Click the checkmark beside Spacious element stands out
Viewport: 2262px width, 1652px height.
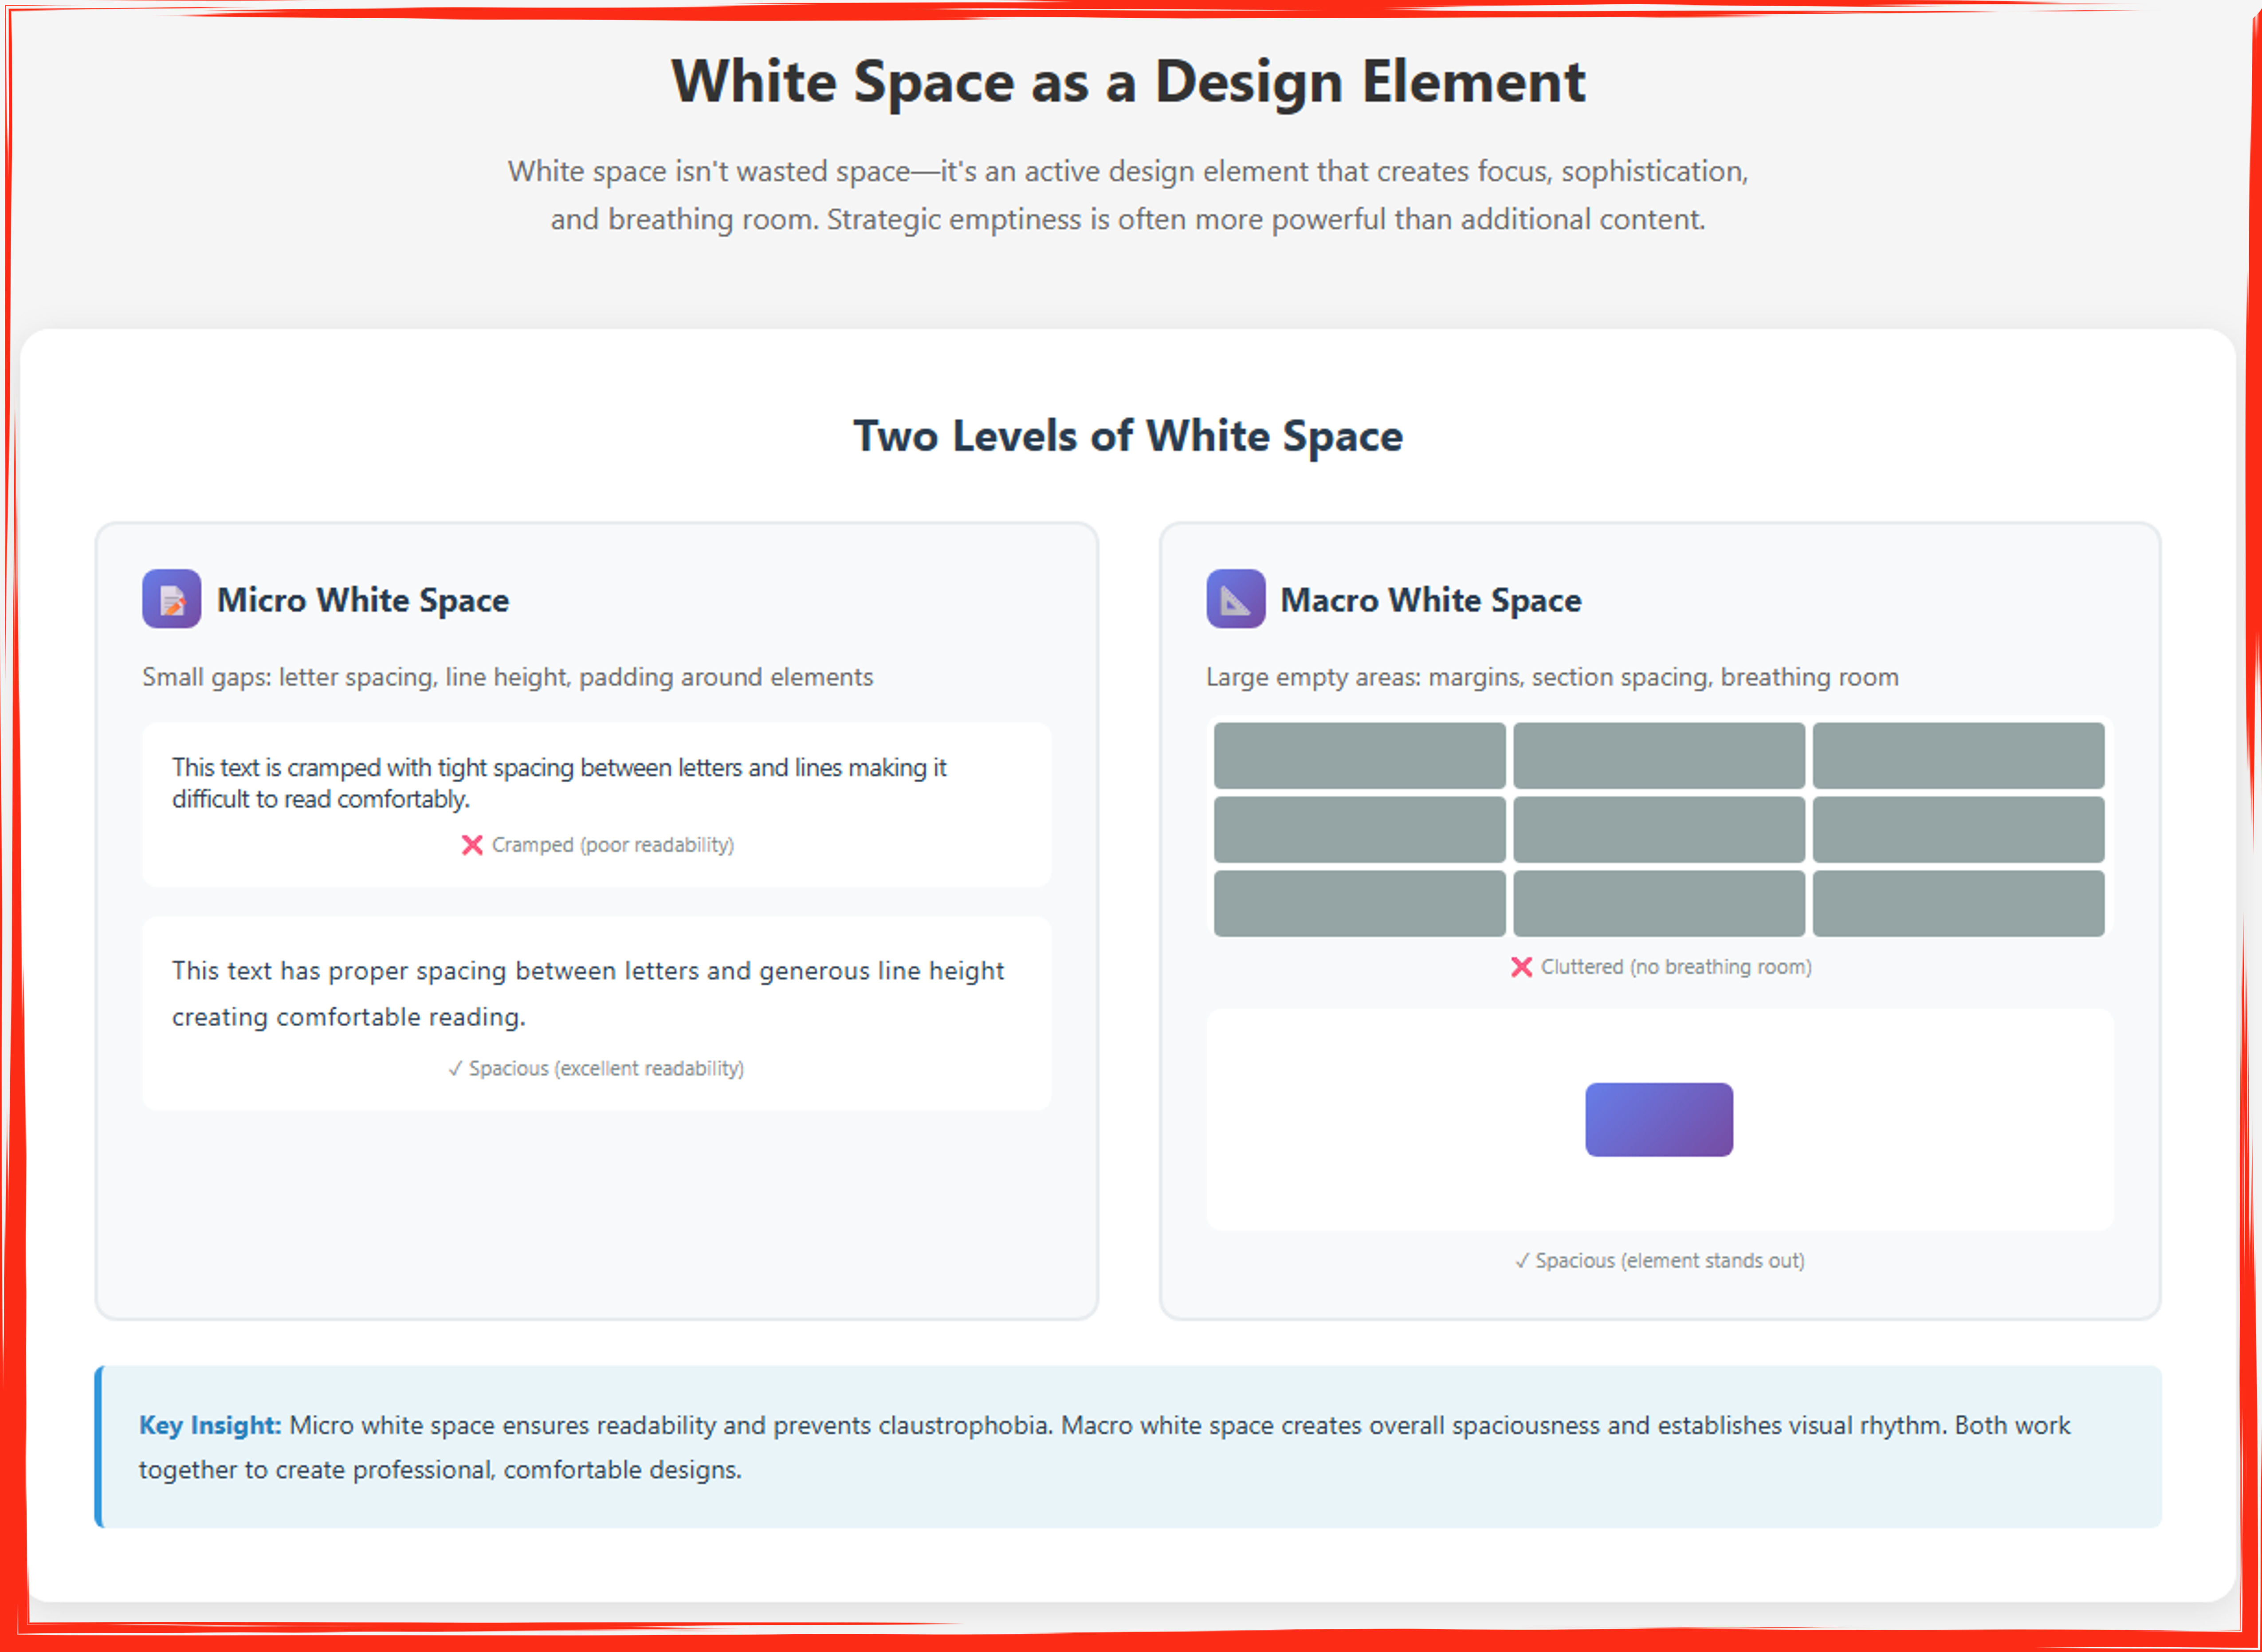tap(1522, 1261)
